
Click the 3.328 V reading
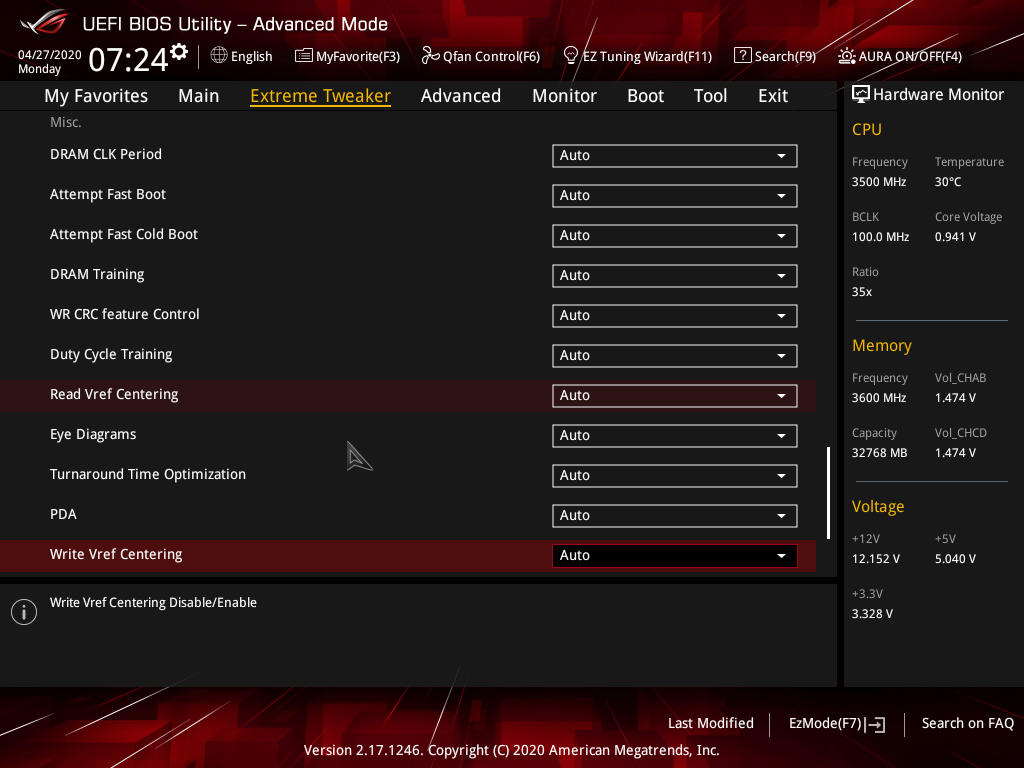click(x=872, y=614)
